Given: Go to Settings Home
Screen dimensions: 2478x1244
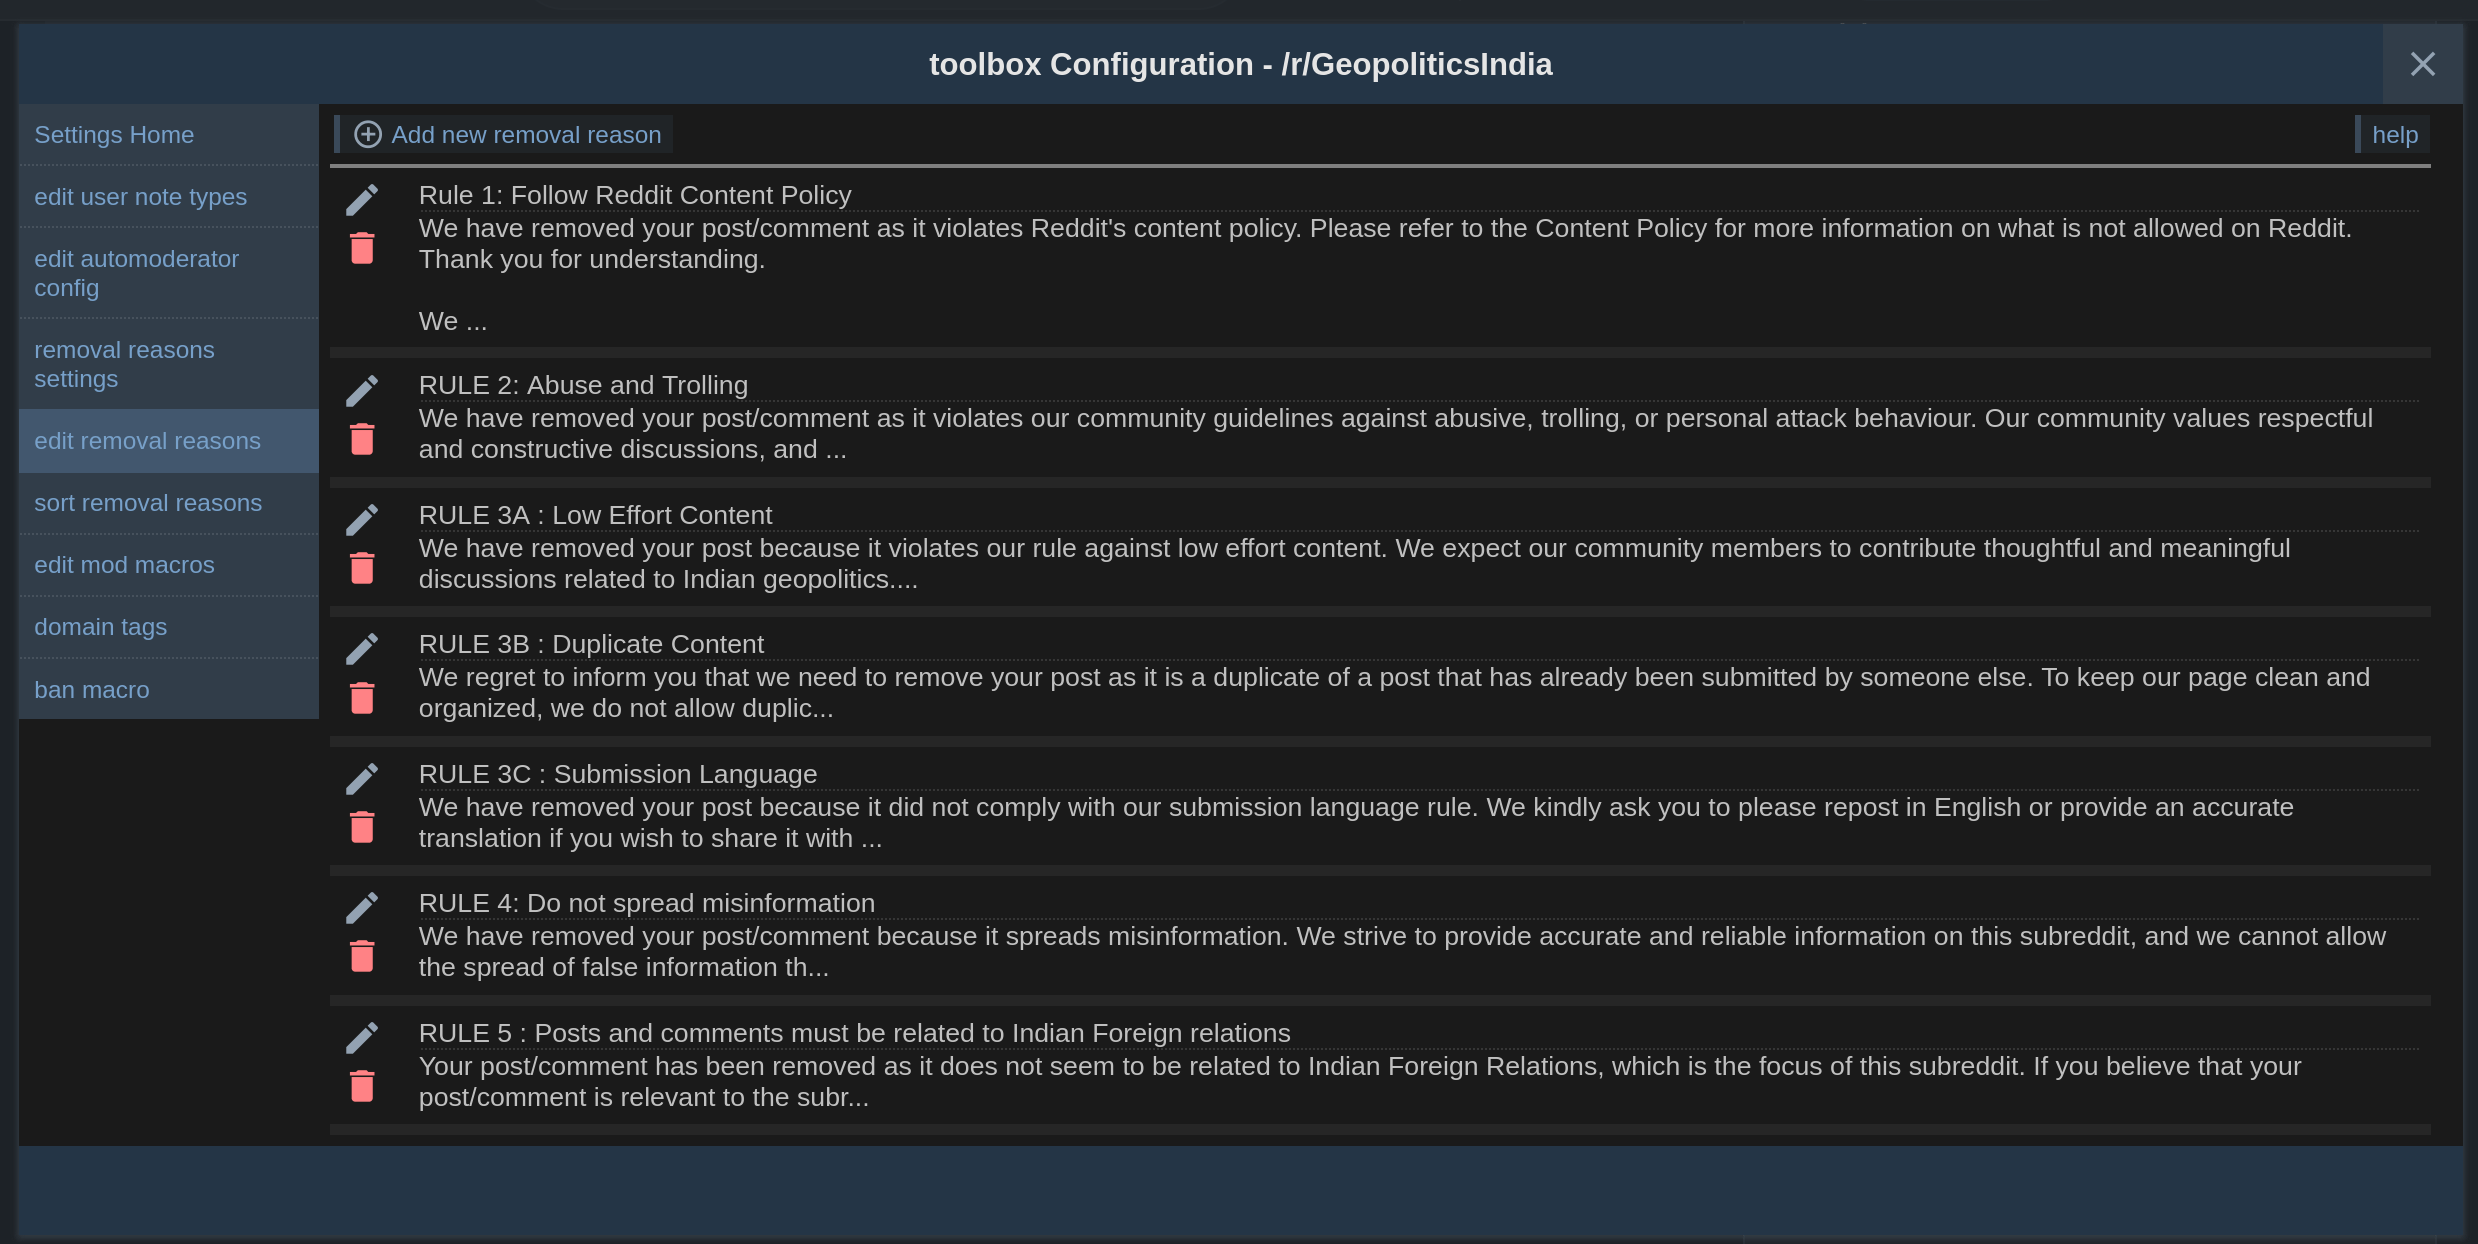Looking at the screenshot, I should pos(114,134).
